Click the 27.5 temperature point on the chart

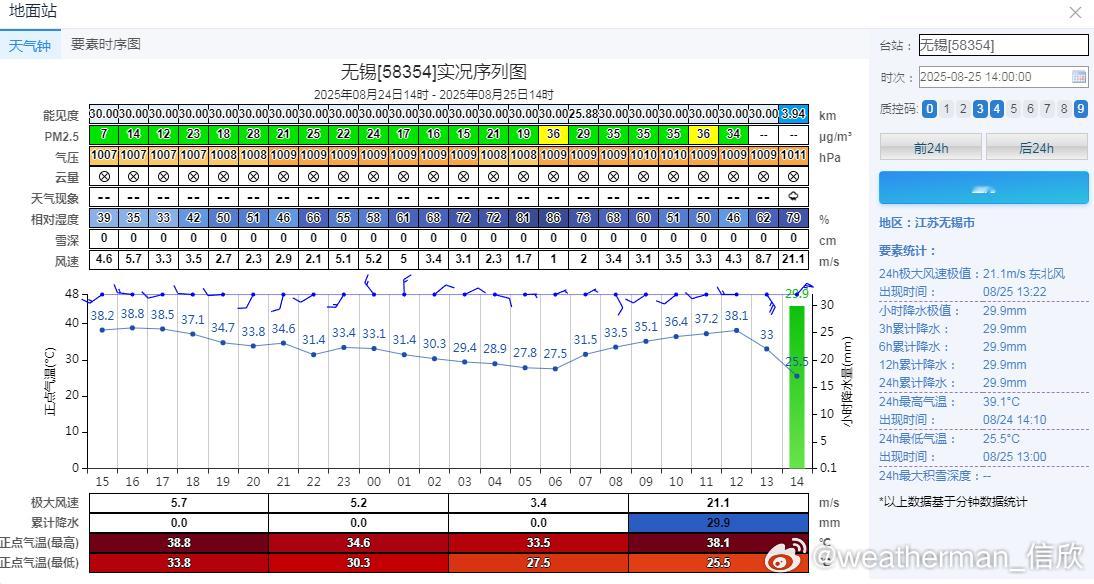point(555,368)
